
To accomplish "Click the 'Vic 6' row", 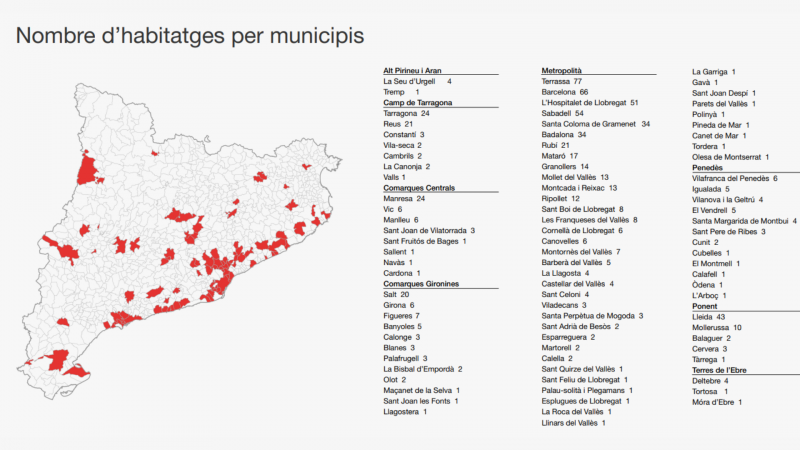I will point(393,209).
